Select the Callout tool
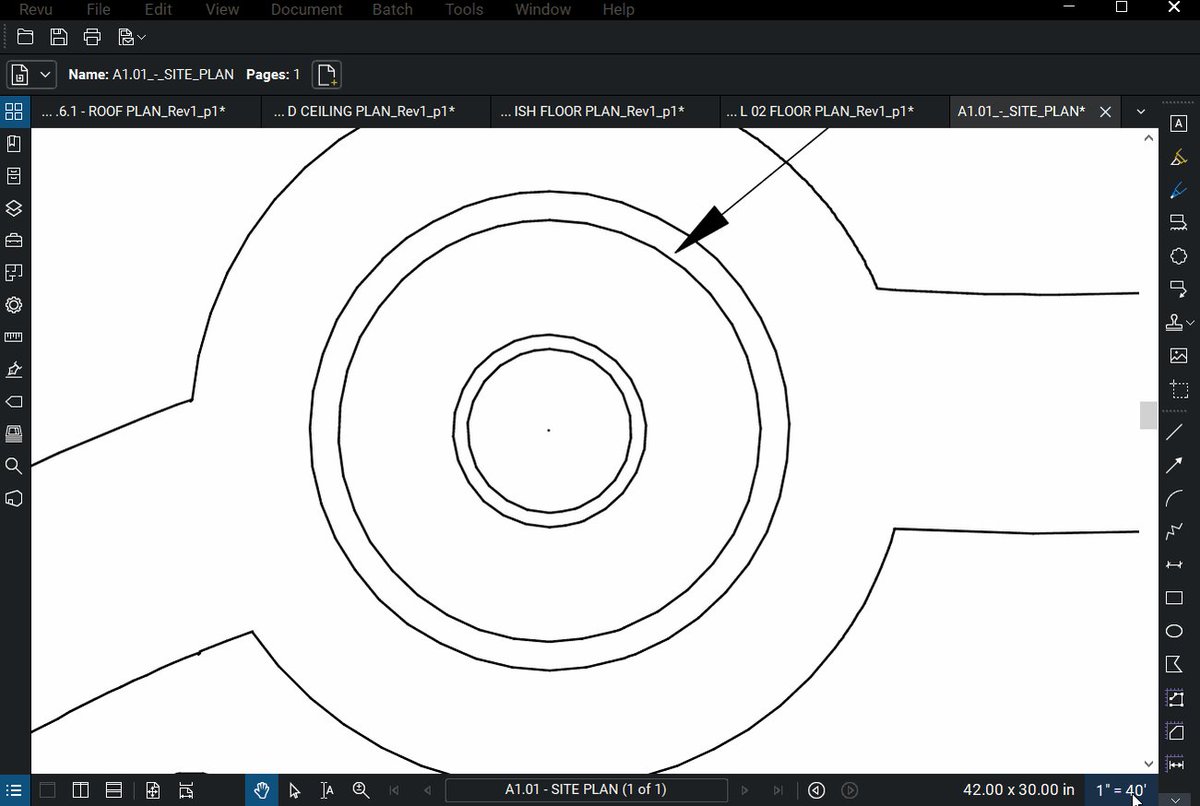 [x=1178, y=289]
